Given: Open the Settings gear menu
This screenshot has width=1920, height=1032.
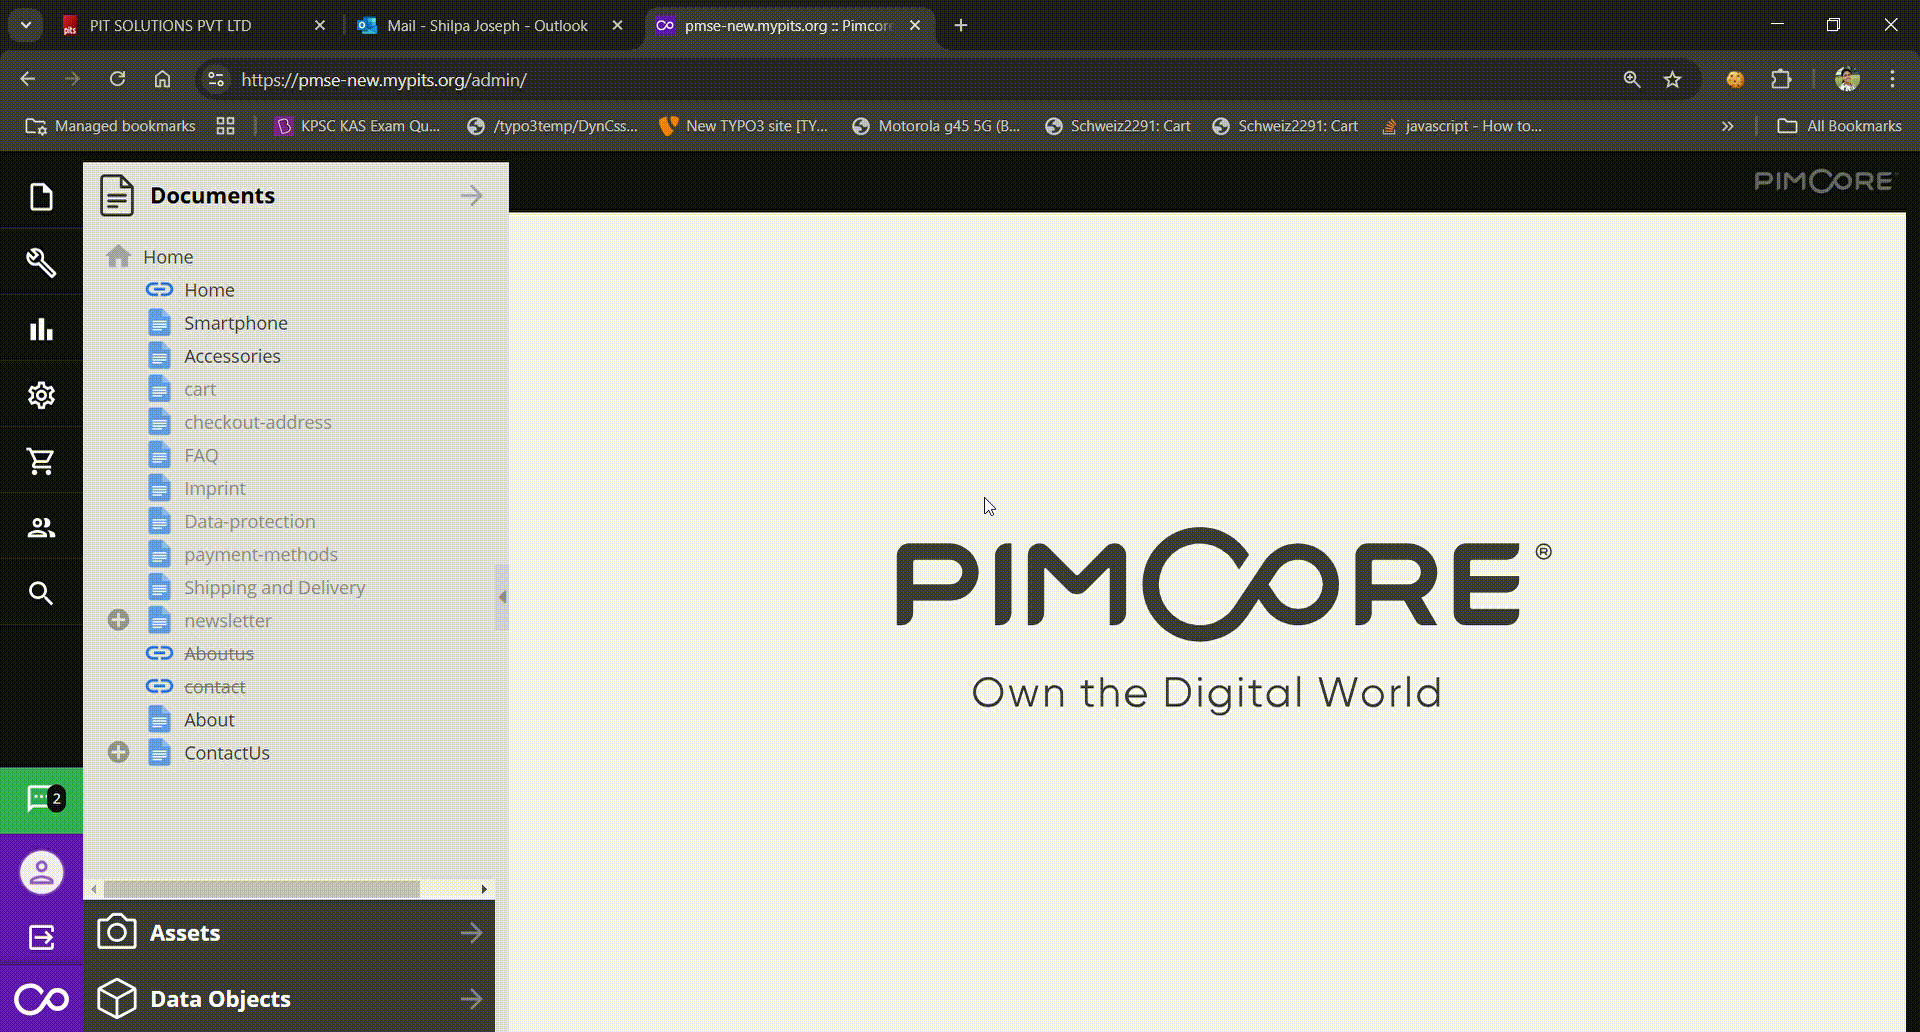Looking at the screenshot, I should tap(41, 394).
